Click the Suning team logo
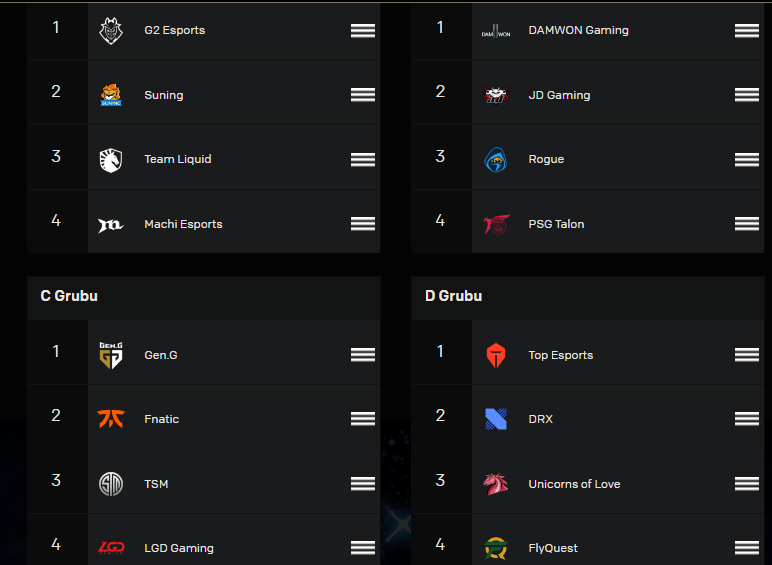The height and width of the screenshot is (565, 772). point(111,95)
